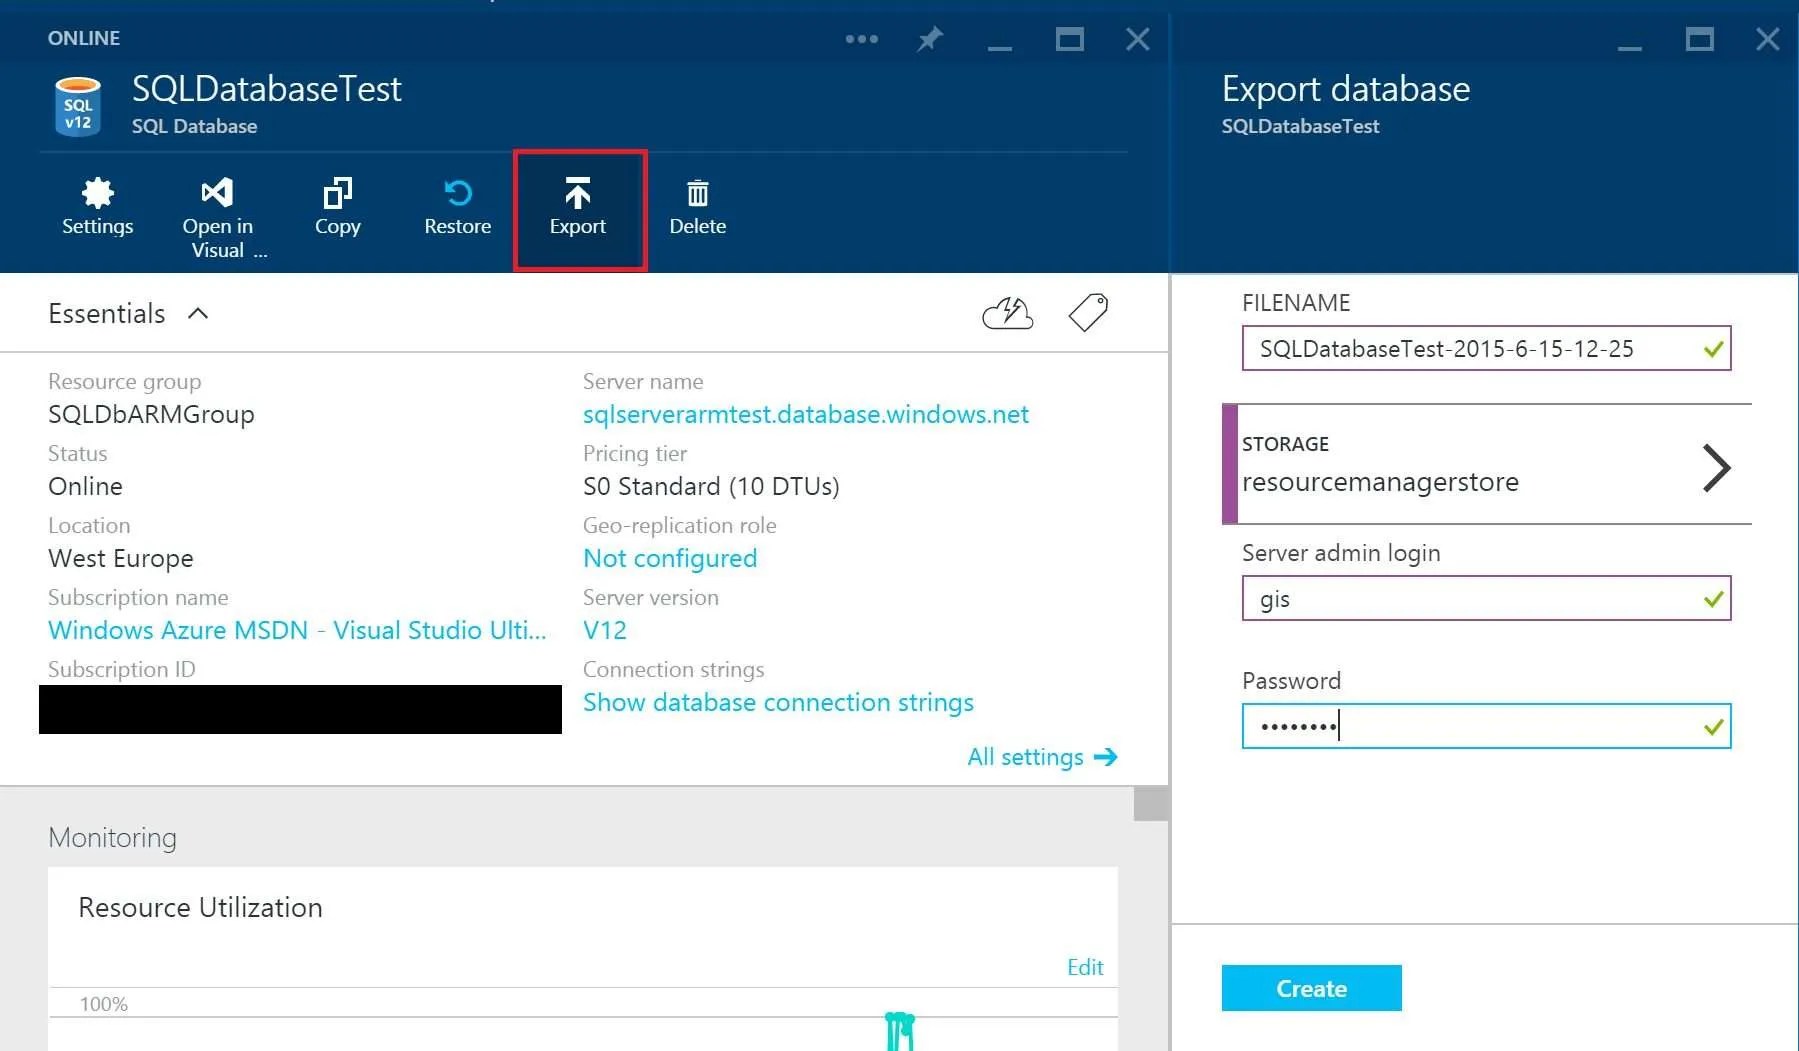Open the more options ellipsis menu

[861, 39]
